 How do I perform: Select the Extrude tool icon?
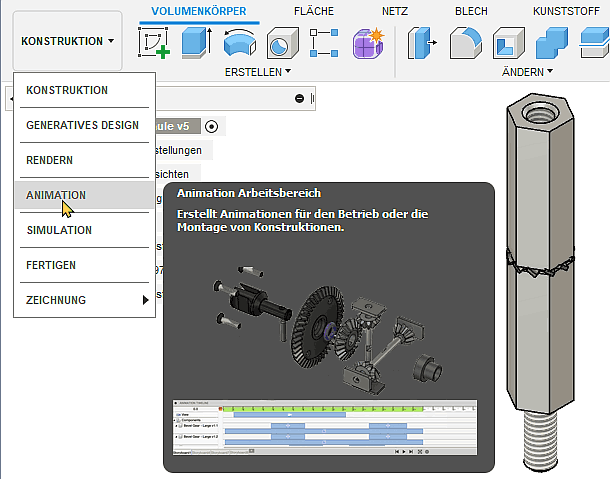tap(196, 44)
